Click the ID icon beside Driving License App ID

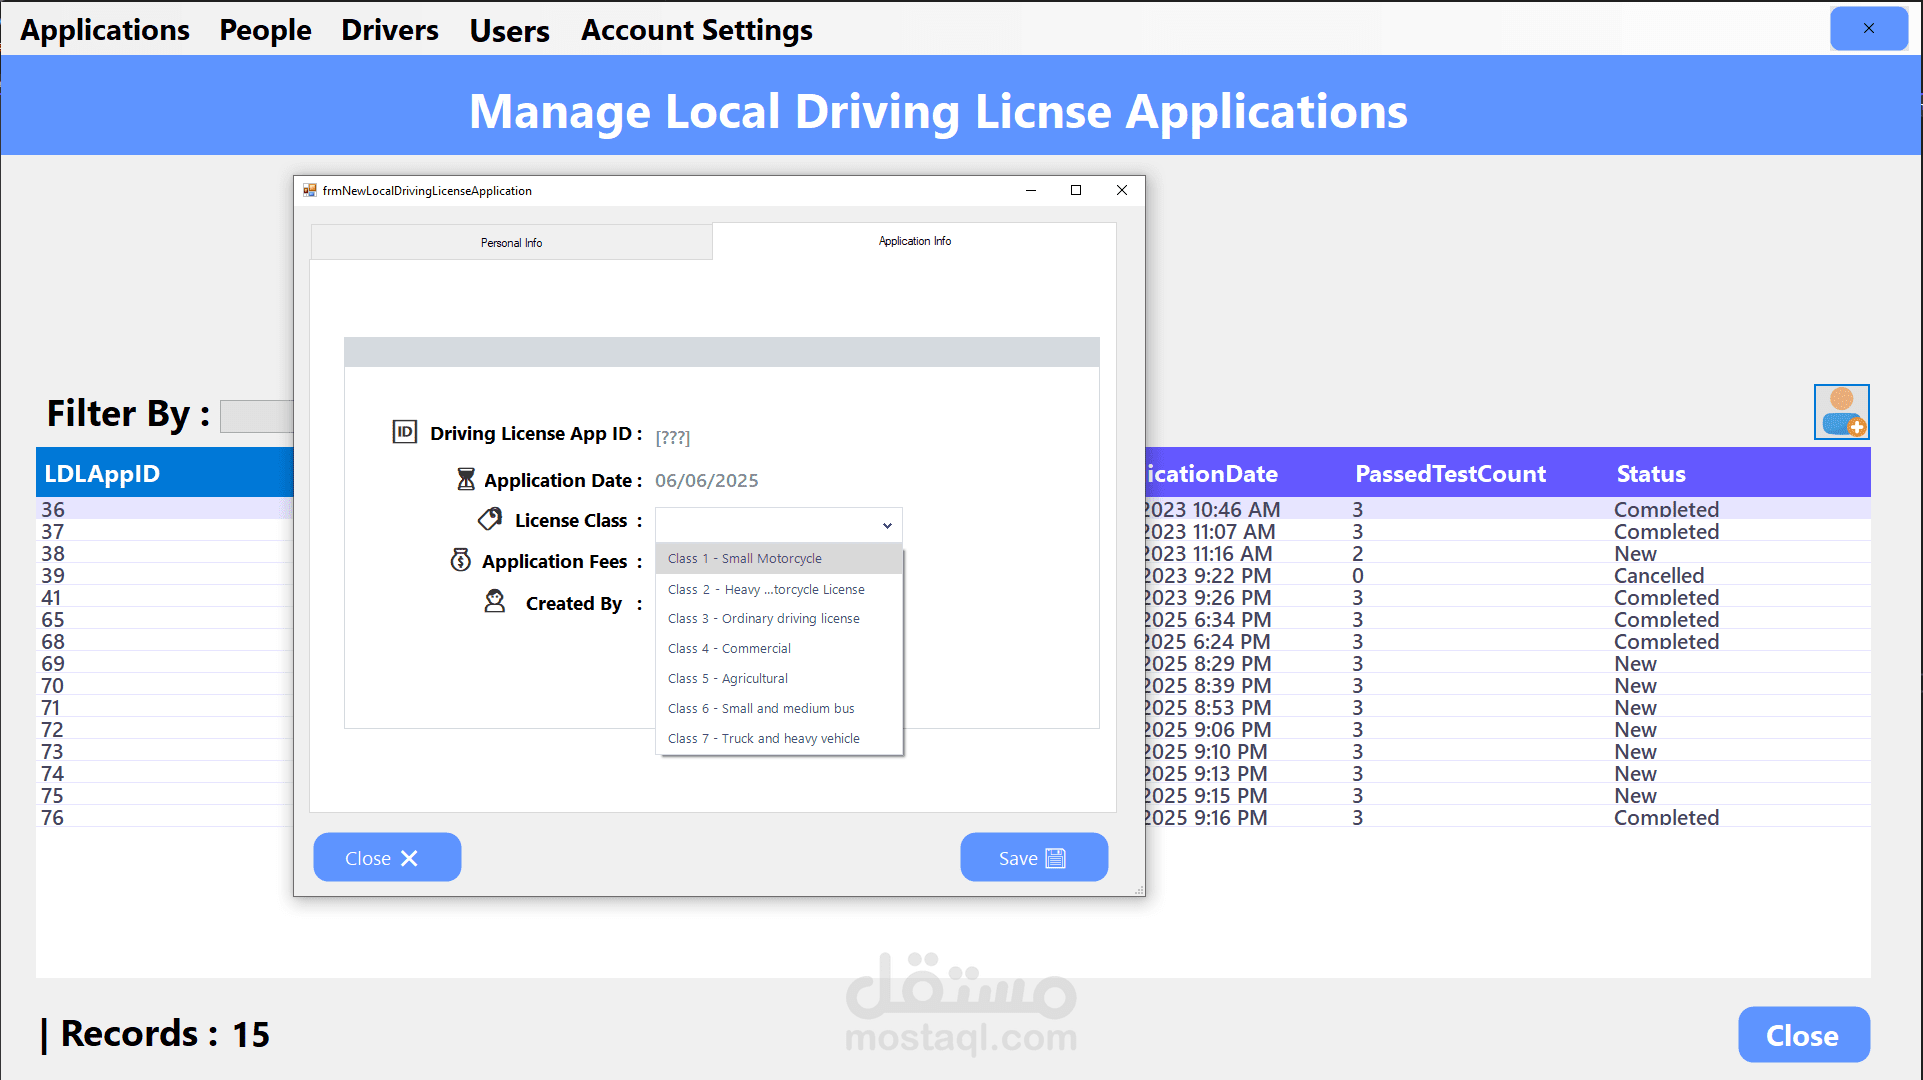click(404, 432)
